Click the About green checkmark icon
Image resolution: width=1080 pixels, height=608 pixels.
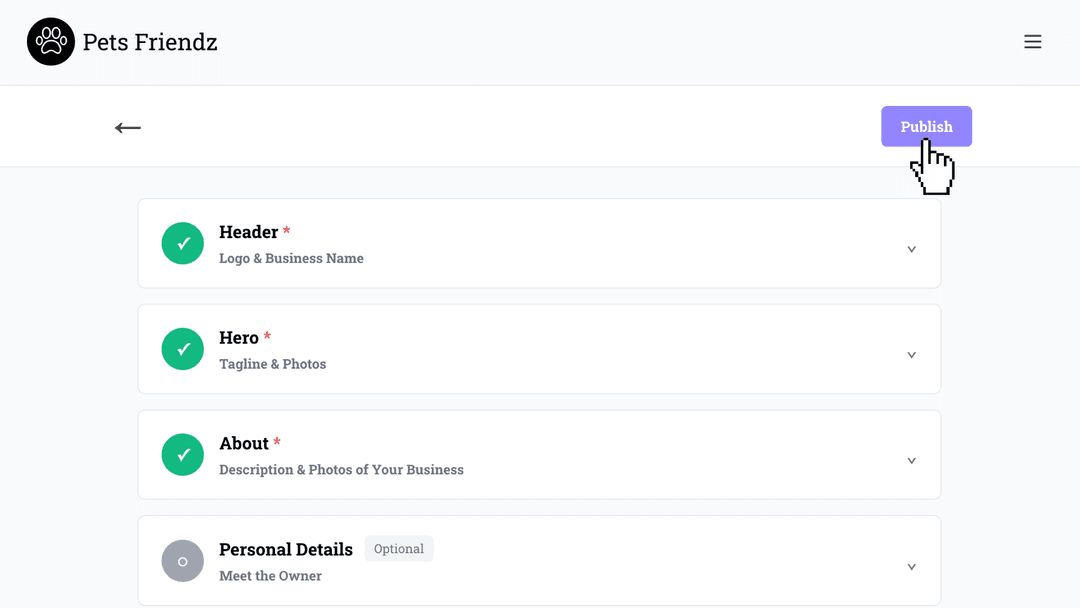point(183,455)
